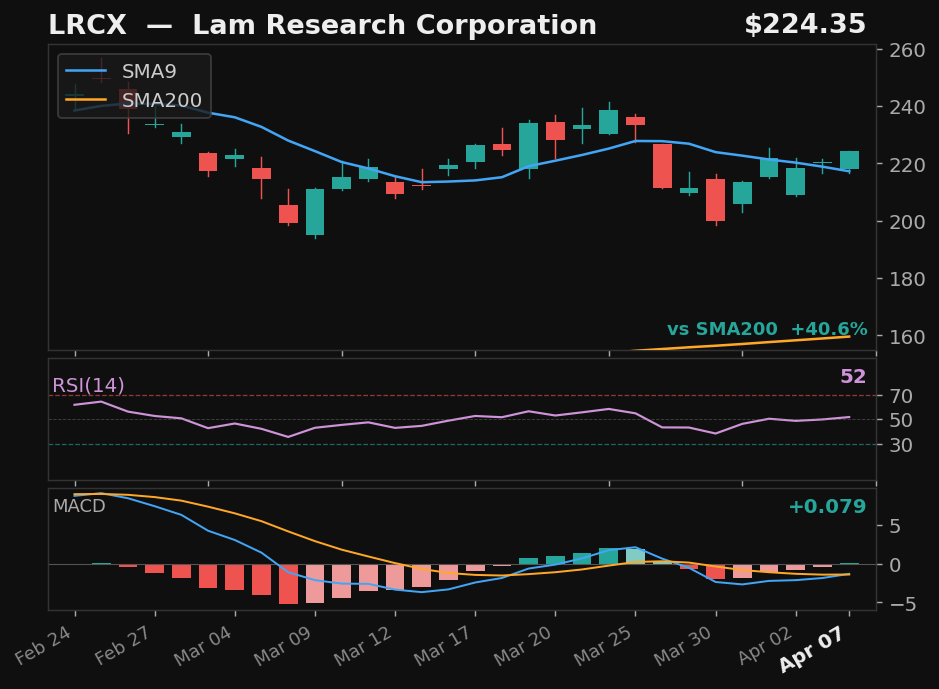The width and height of the screenshot is (939, 689).
Task: Select the orange SMA200 legend color marker
Action: 85,99
